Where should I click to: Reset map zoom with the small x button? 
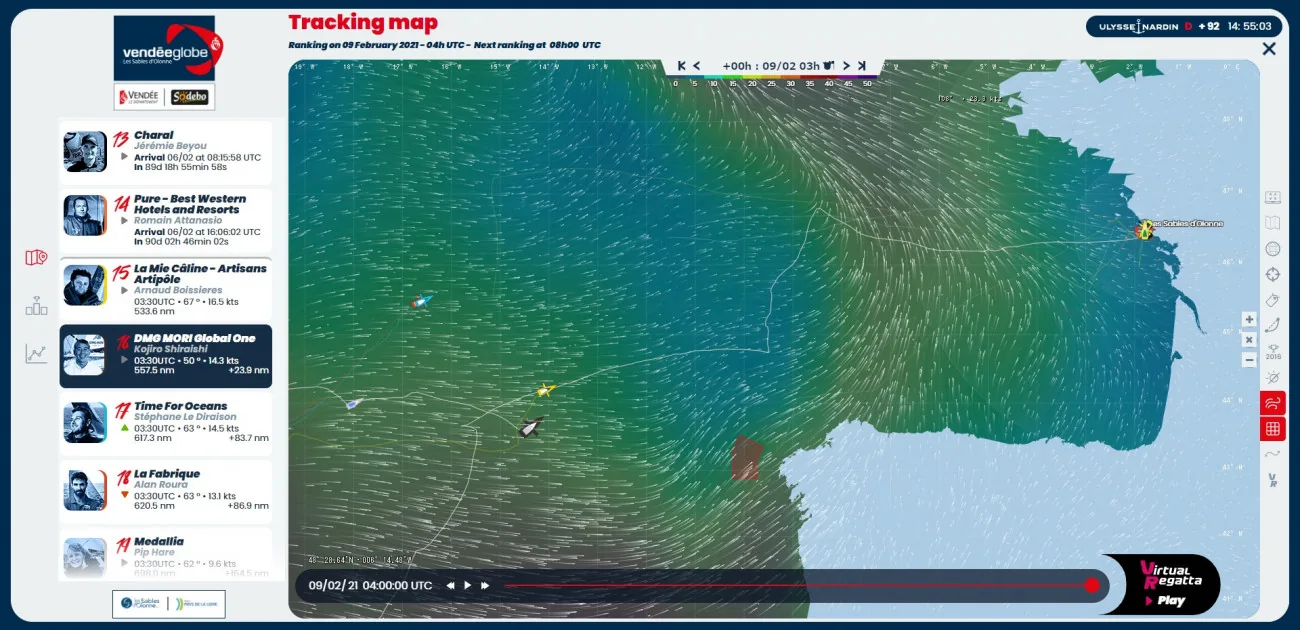pyautogui.click(x=1249, y=340)
